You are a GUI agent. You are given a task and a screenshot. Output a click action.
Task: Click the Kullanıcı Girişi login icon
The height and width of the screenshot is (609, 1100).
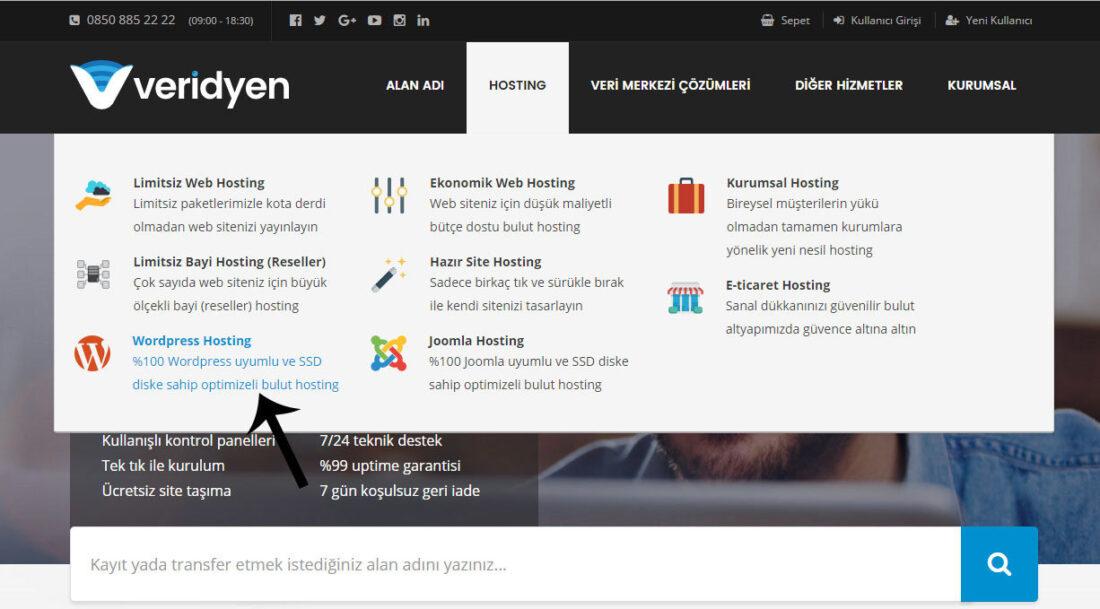tap(838, 20)
